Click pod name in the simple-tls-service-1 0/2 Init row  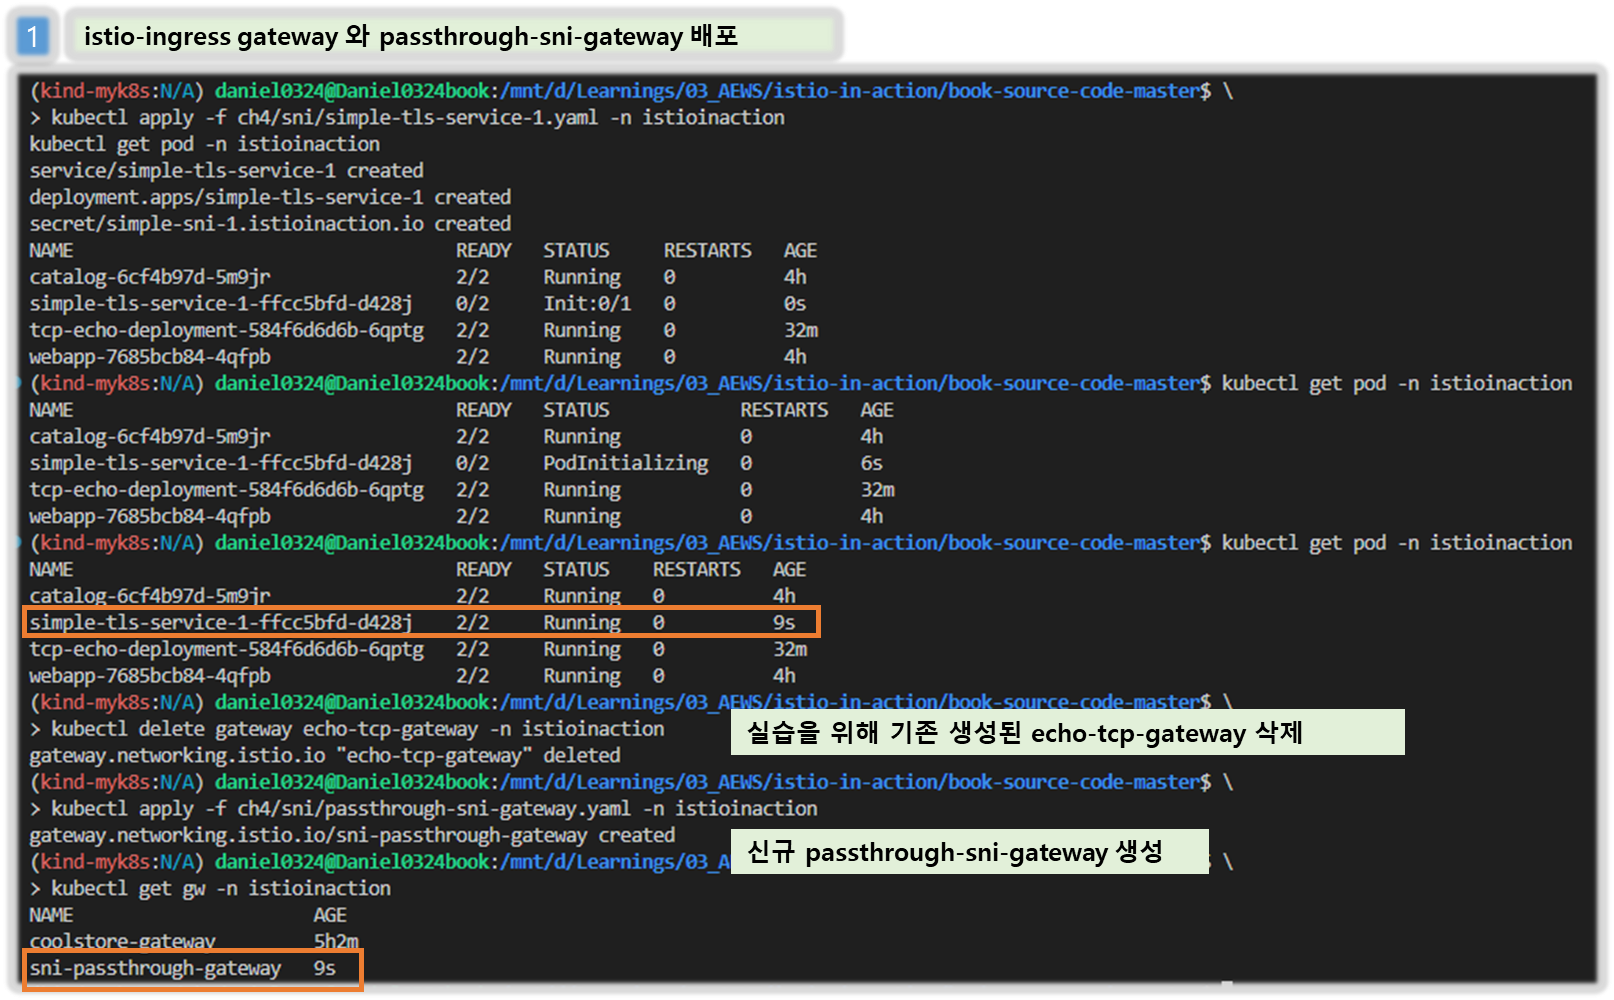(x=221, y=304)
